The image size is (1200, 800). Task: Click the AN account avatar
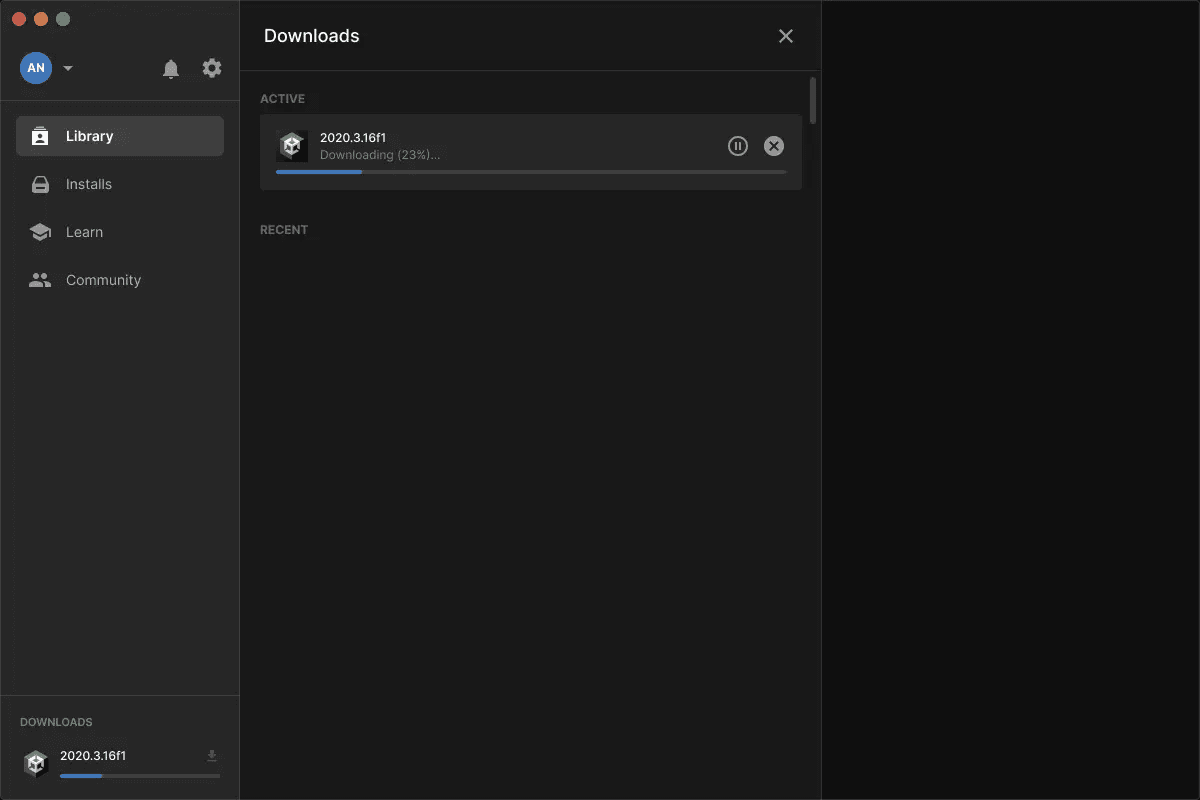(x=35, y=68)
